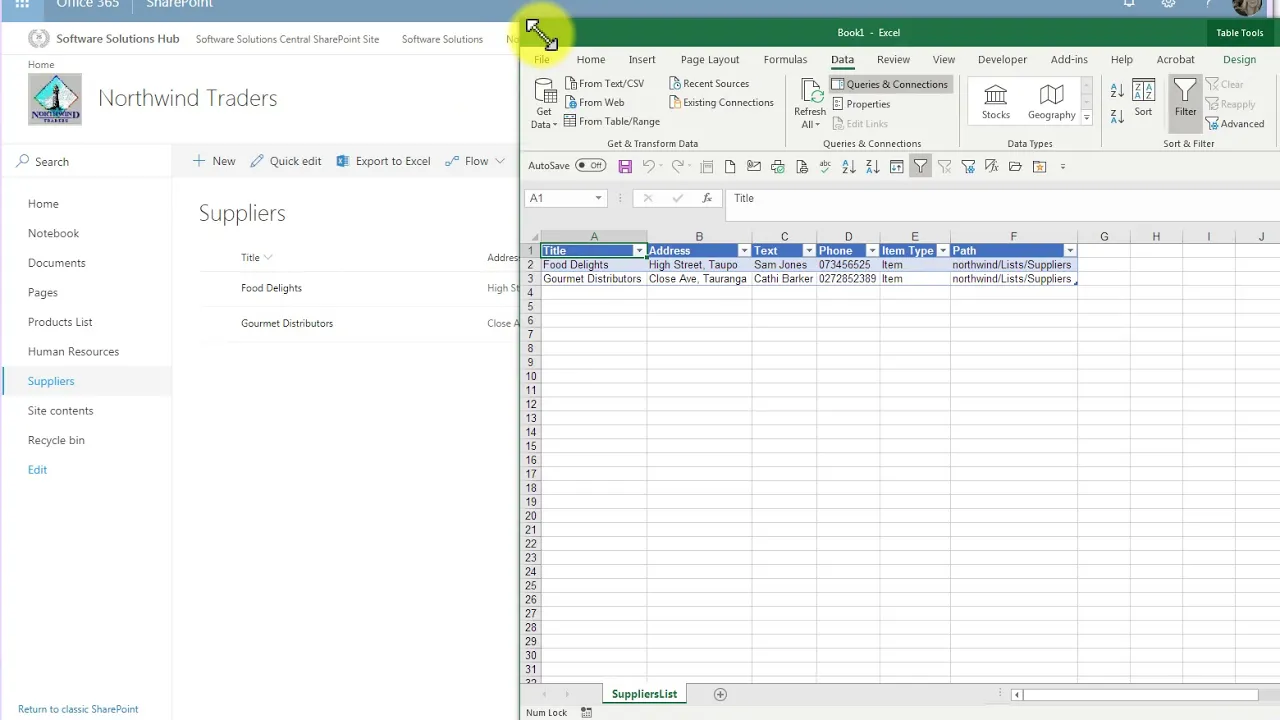Image resolution: width=1280 pixels, height=720 pixels.
Task: Open connection Properties
Action: [860, 104]
